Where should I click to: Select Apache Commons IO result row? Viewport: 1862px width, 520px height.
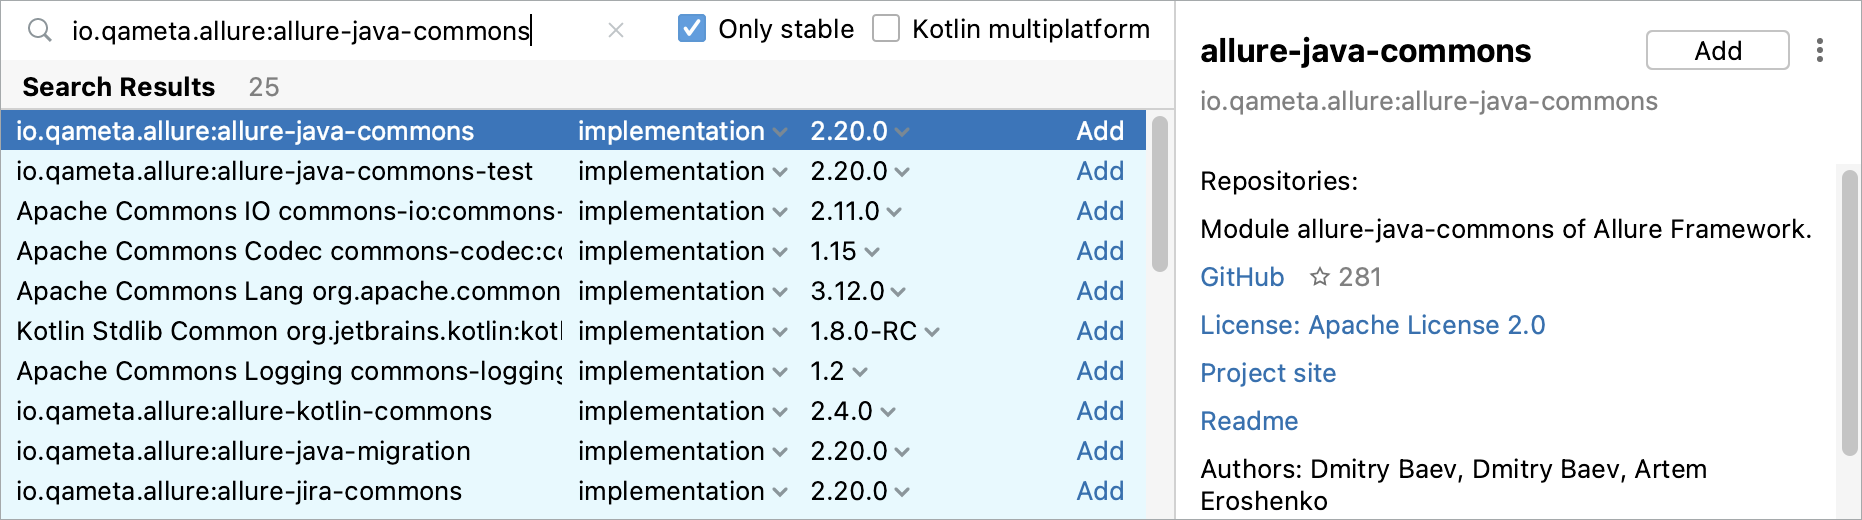tap(573, 211)
